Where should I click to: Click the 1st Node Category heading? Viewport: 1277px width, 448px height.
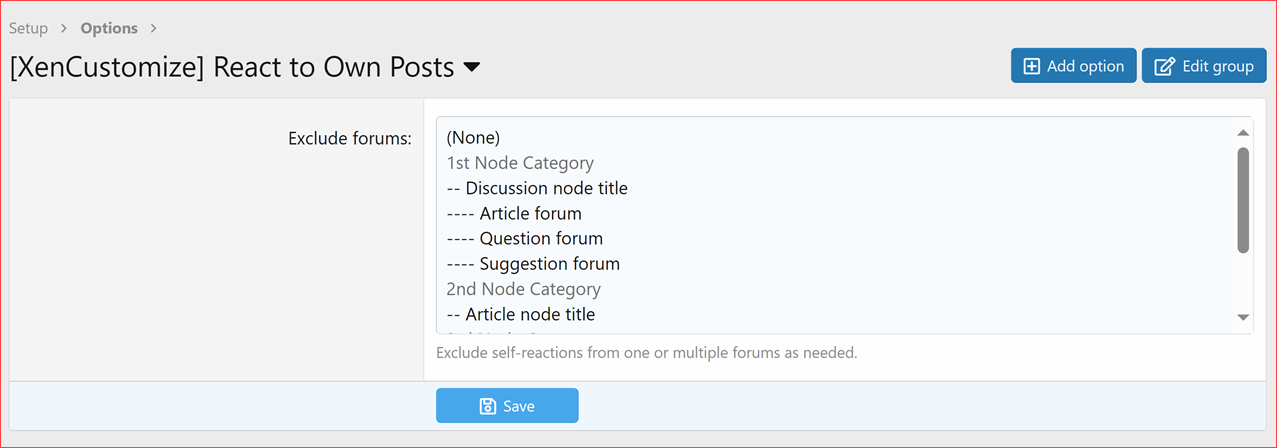pos(520,162)
